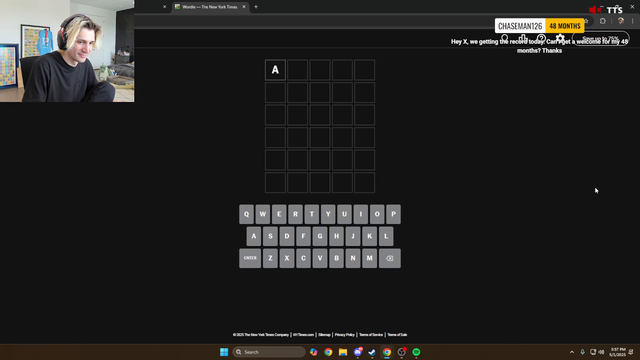This screenshot has width=640, height=360.
Task: Tap the F key on Wordle keyboard
Action: [303, 236]
